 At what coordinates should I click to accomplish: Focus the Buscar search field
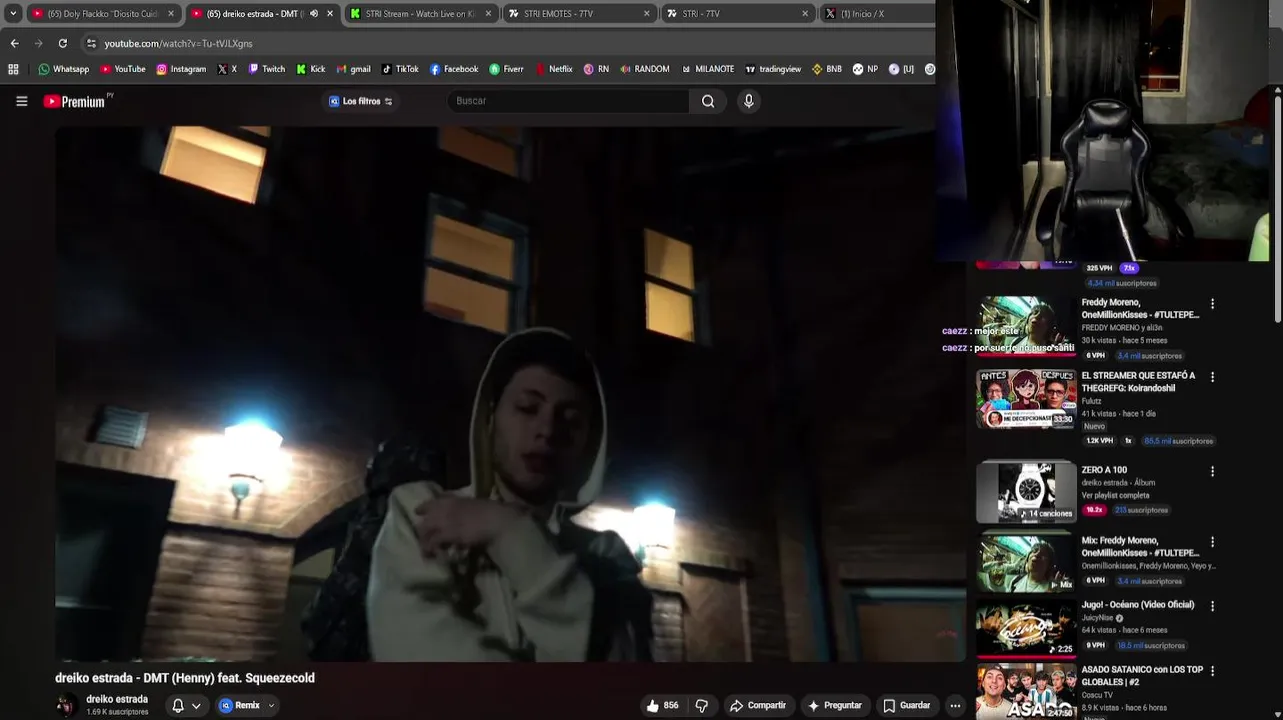[568, 101]
